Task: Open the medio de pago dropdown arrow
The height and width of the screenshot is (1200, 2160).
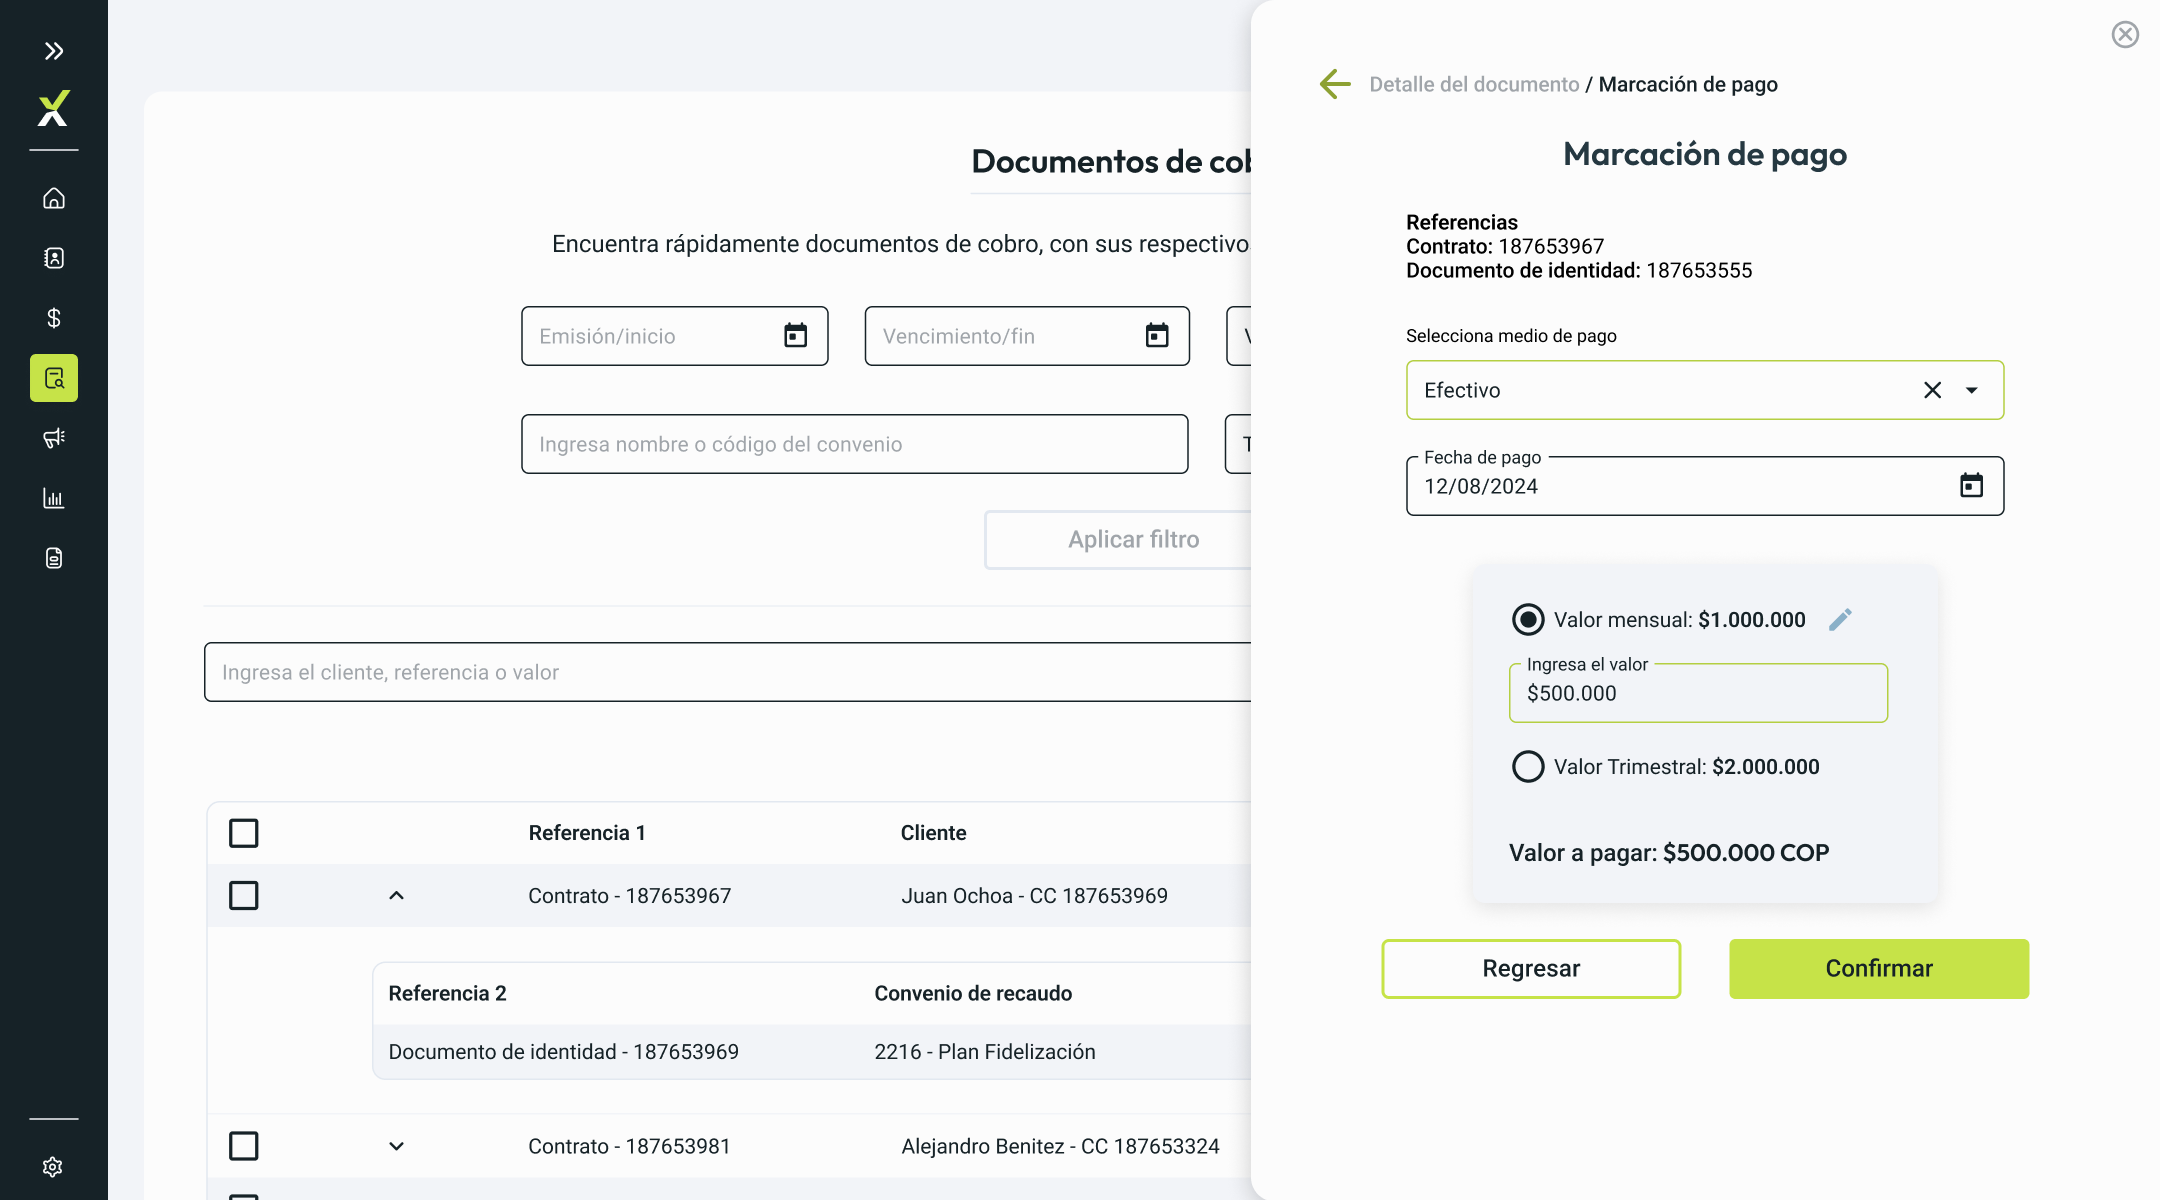Action: coord(1972,390)
